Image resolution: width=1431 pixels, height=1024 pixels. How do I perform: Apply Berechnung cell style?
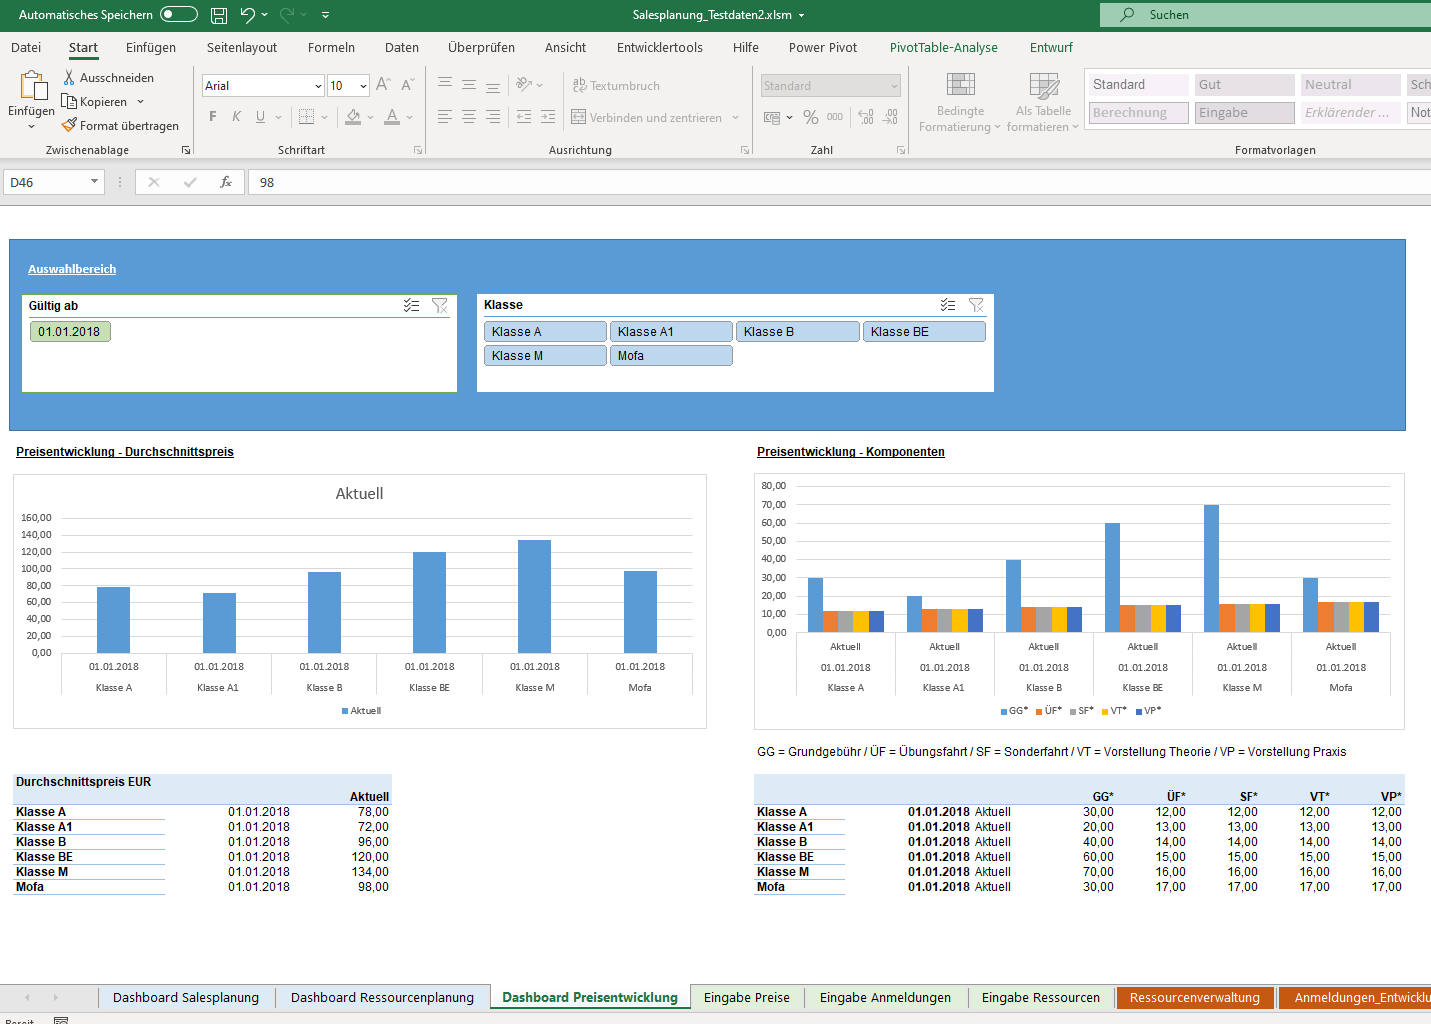coord(1139,113)
